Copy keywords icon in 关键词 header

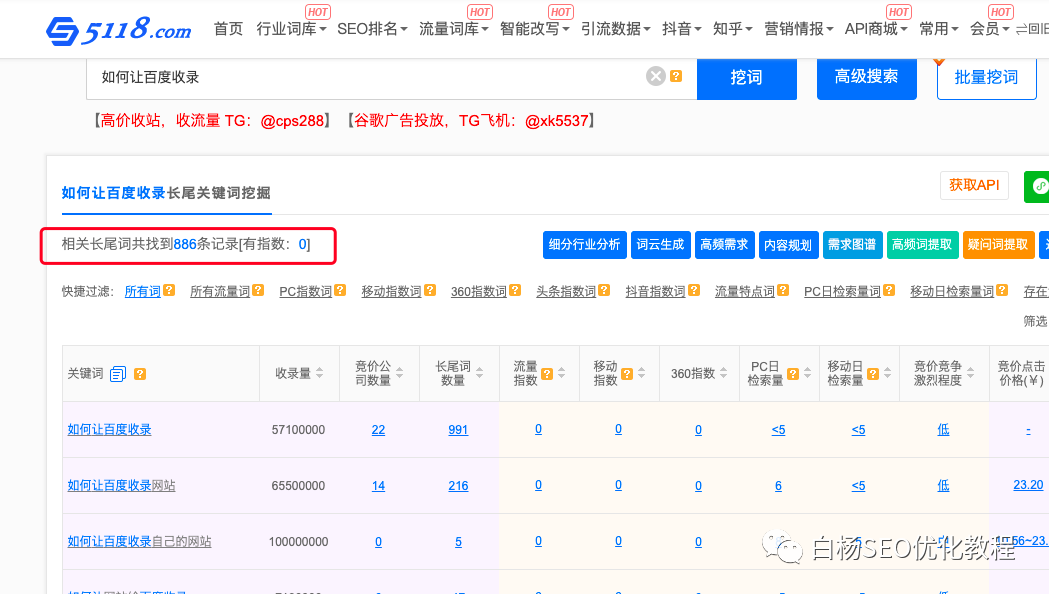(118, 374)
